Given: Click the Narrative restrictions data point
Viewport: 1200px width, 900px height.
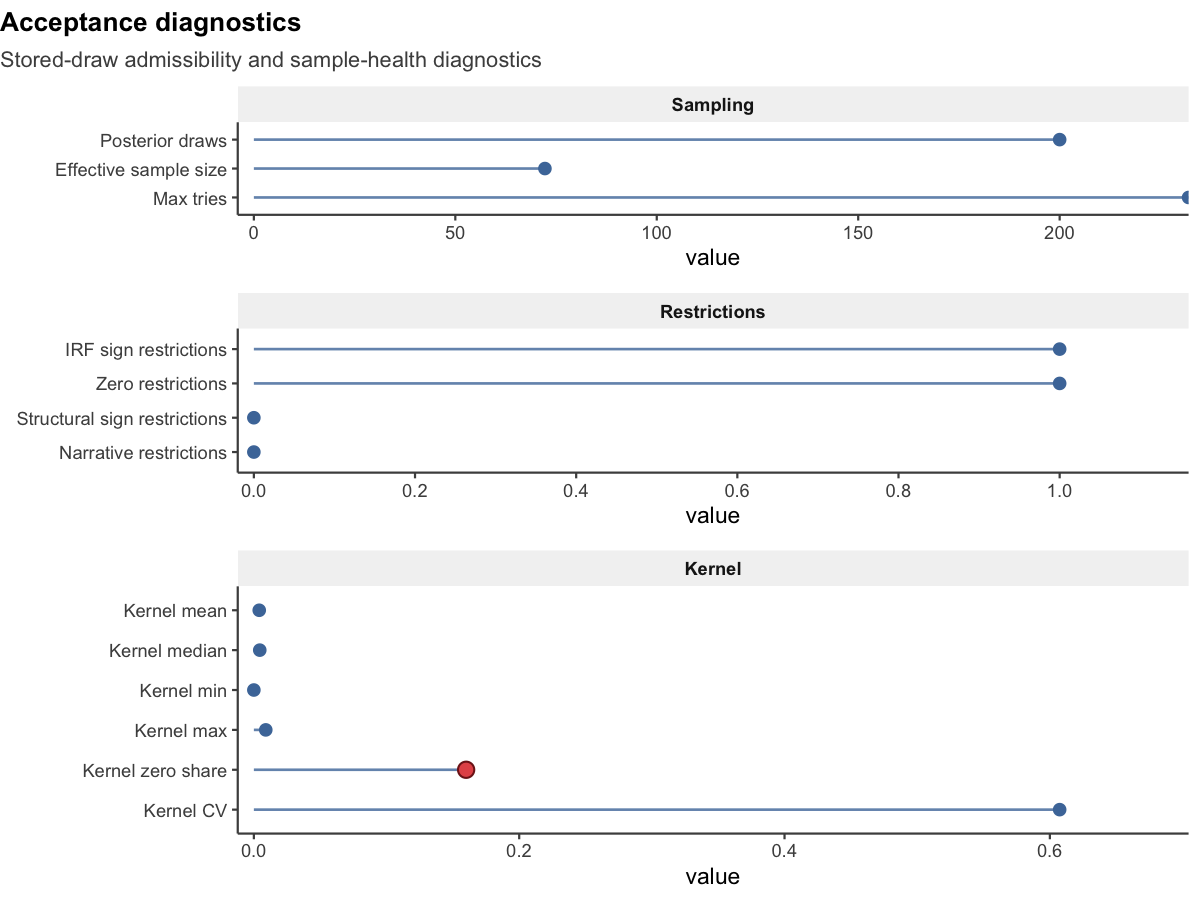Looking at the screenshot, I should click(x=254, y=452).
